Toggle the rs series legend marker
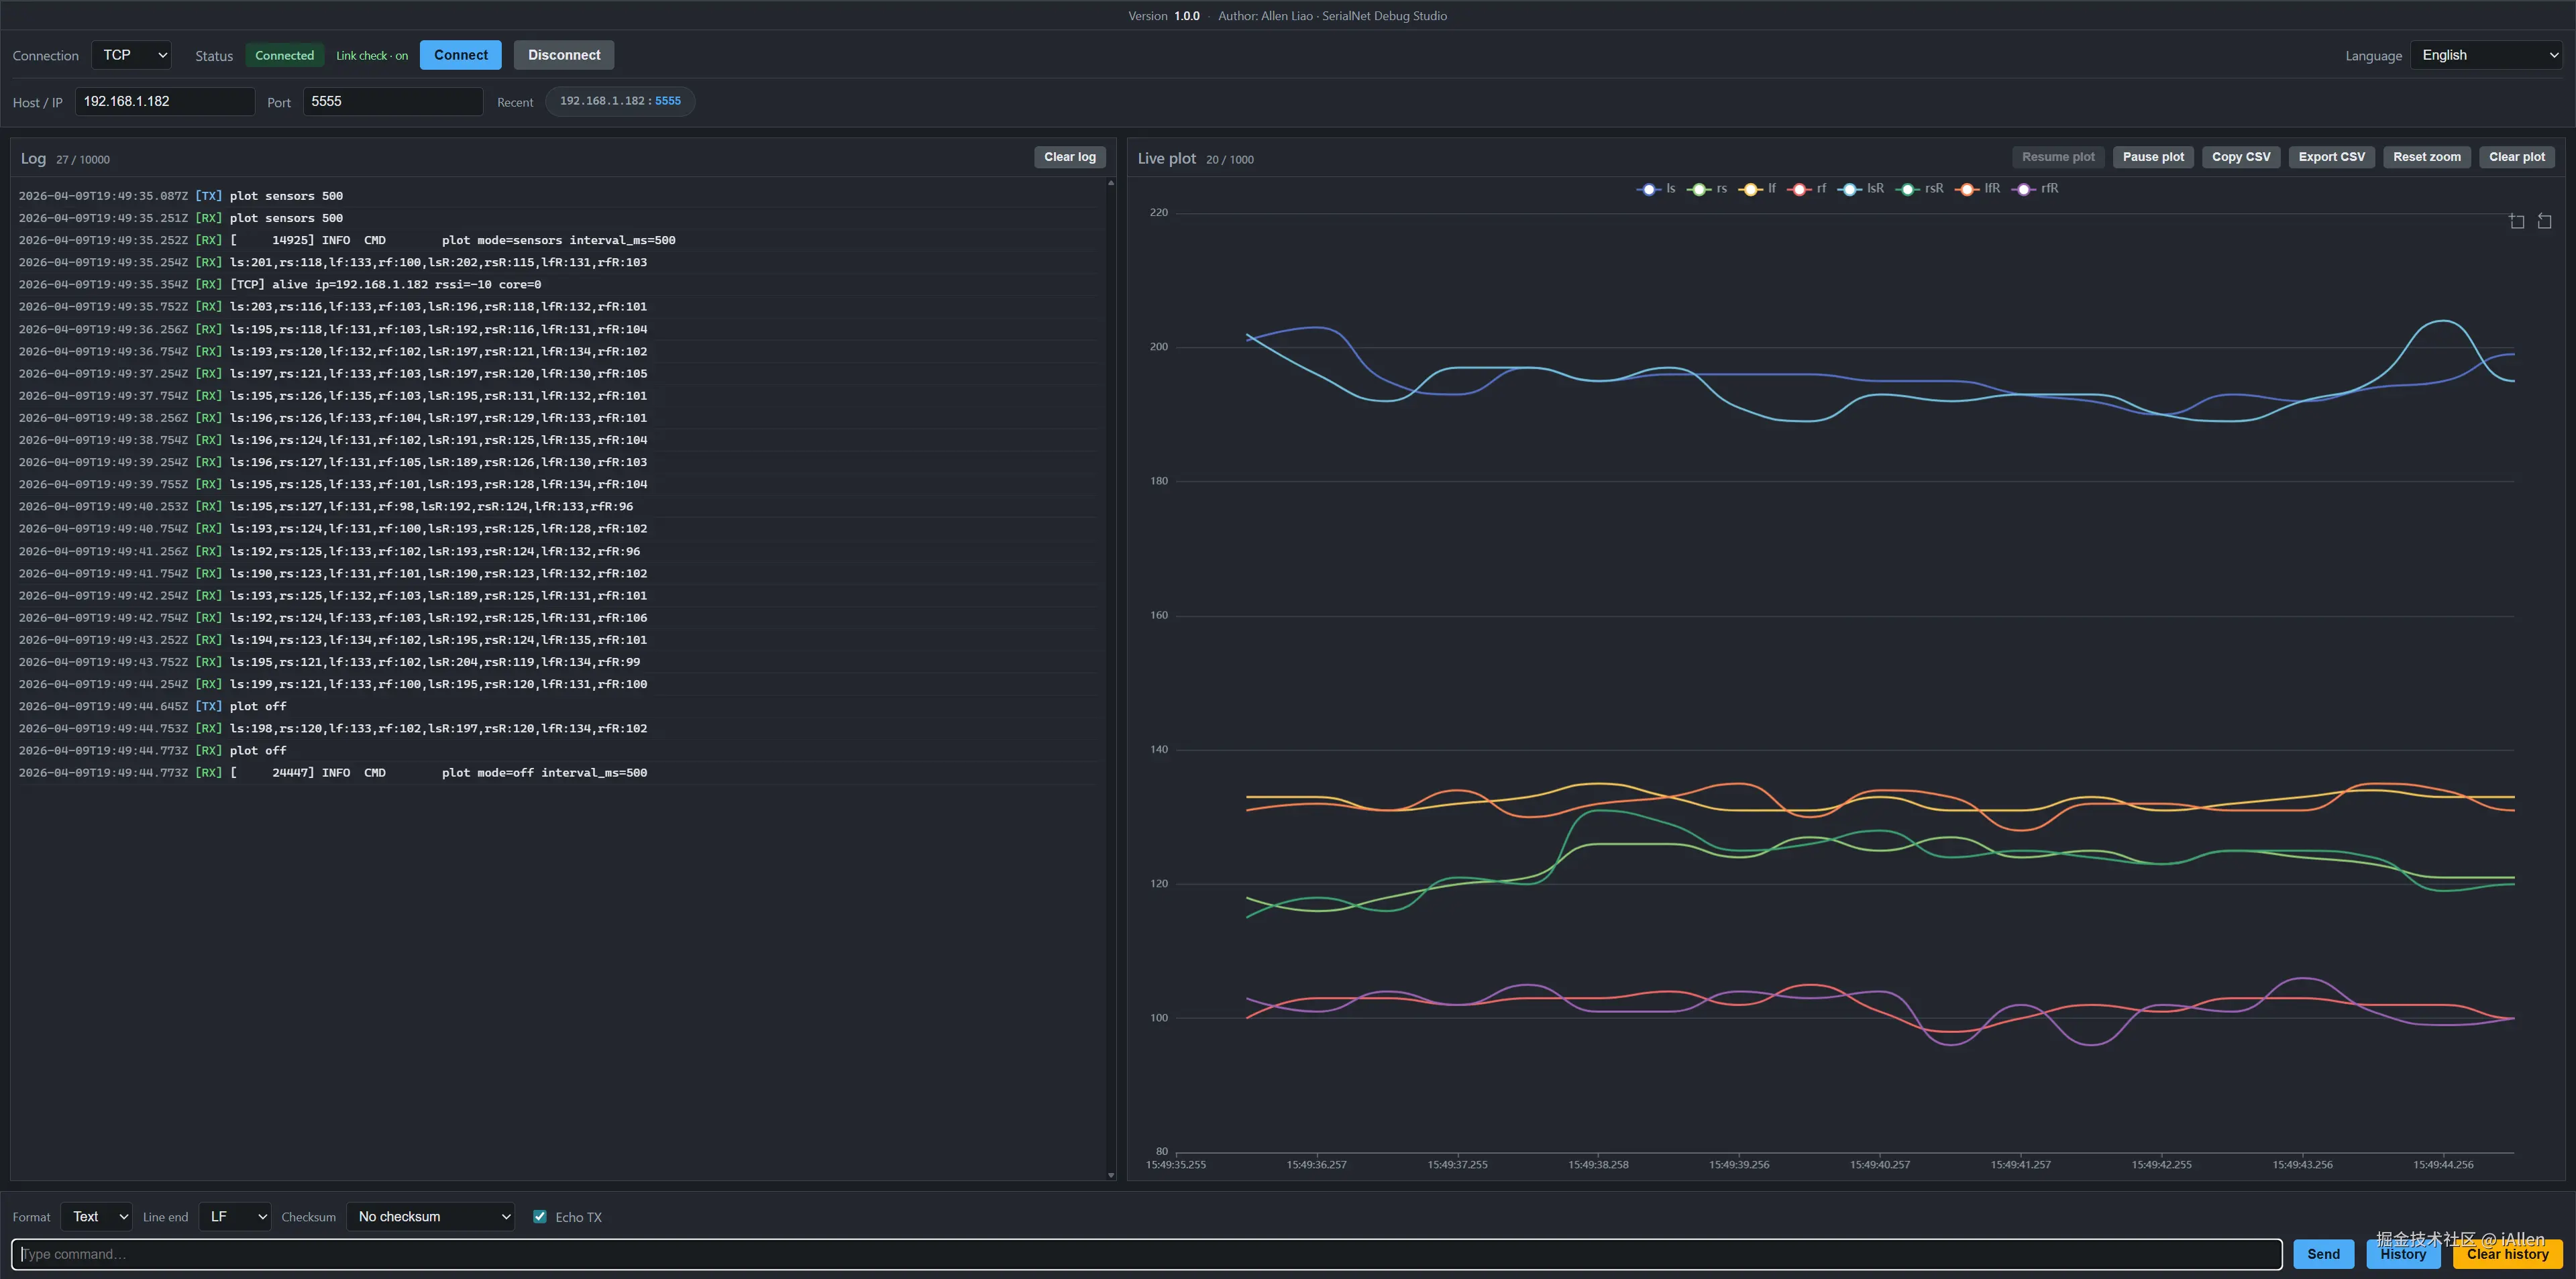This screenshot has height=1279, width=2576. [x=1699, y=189]
